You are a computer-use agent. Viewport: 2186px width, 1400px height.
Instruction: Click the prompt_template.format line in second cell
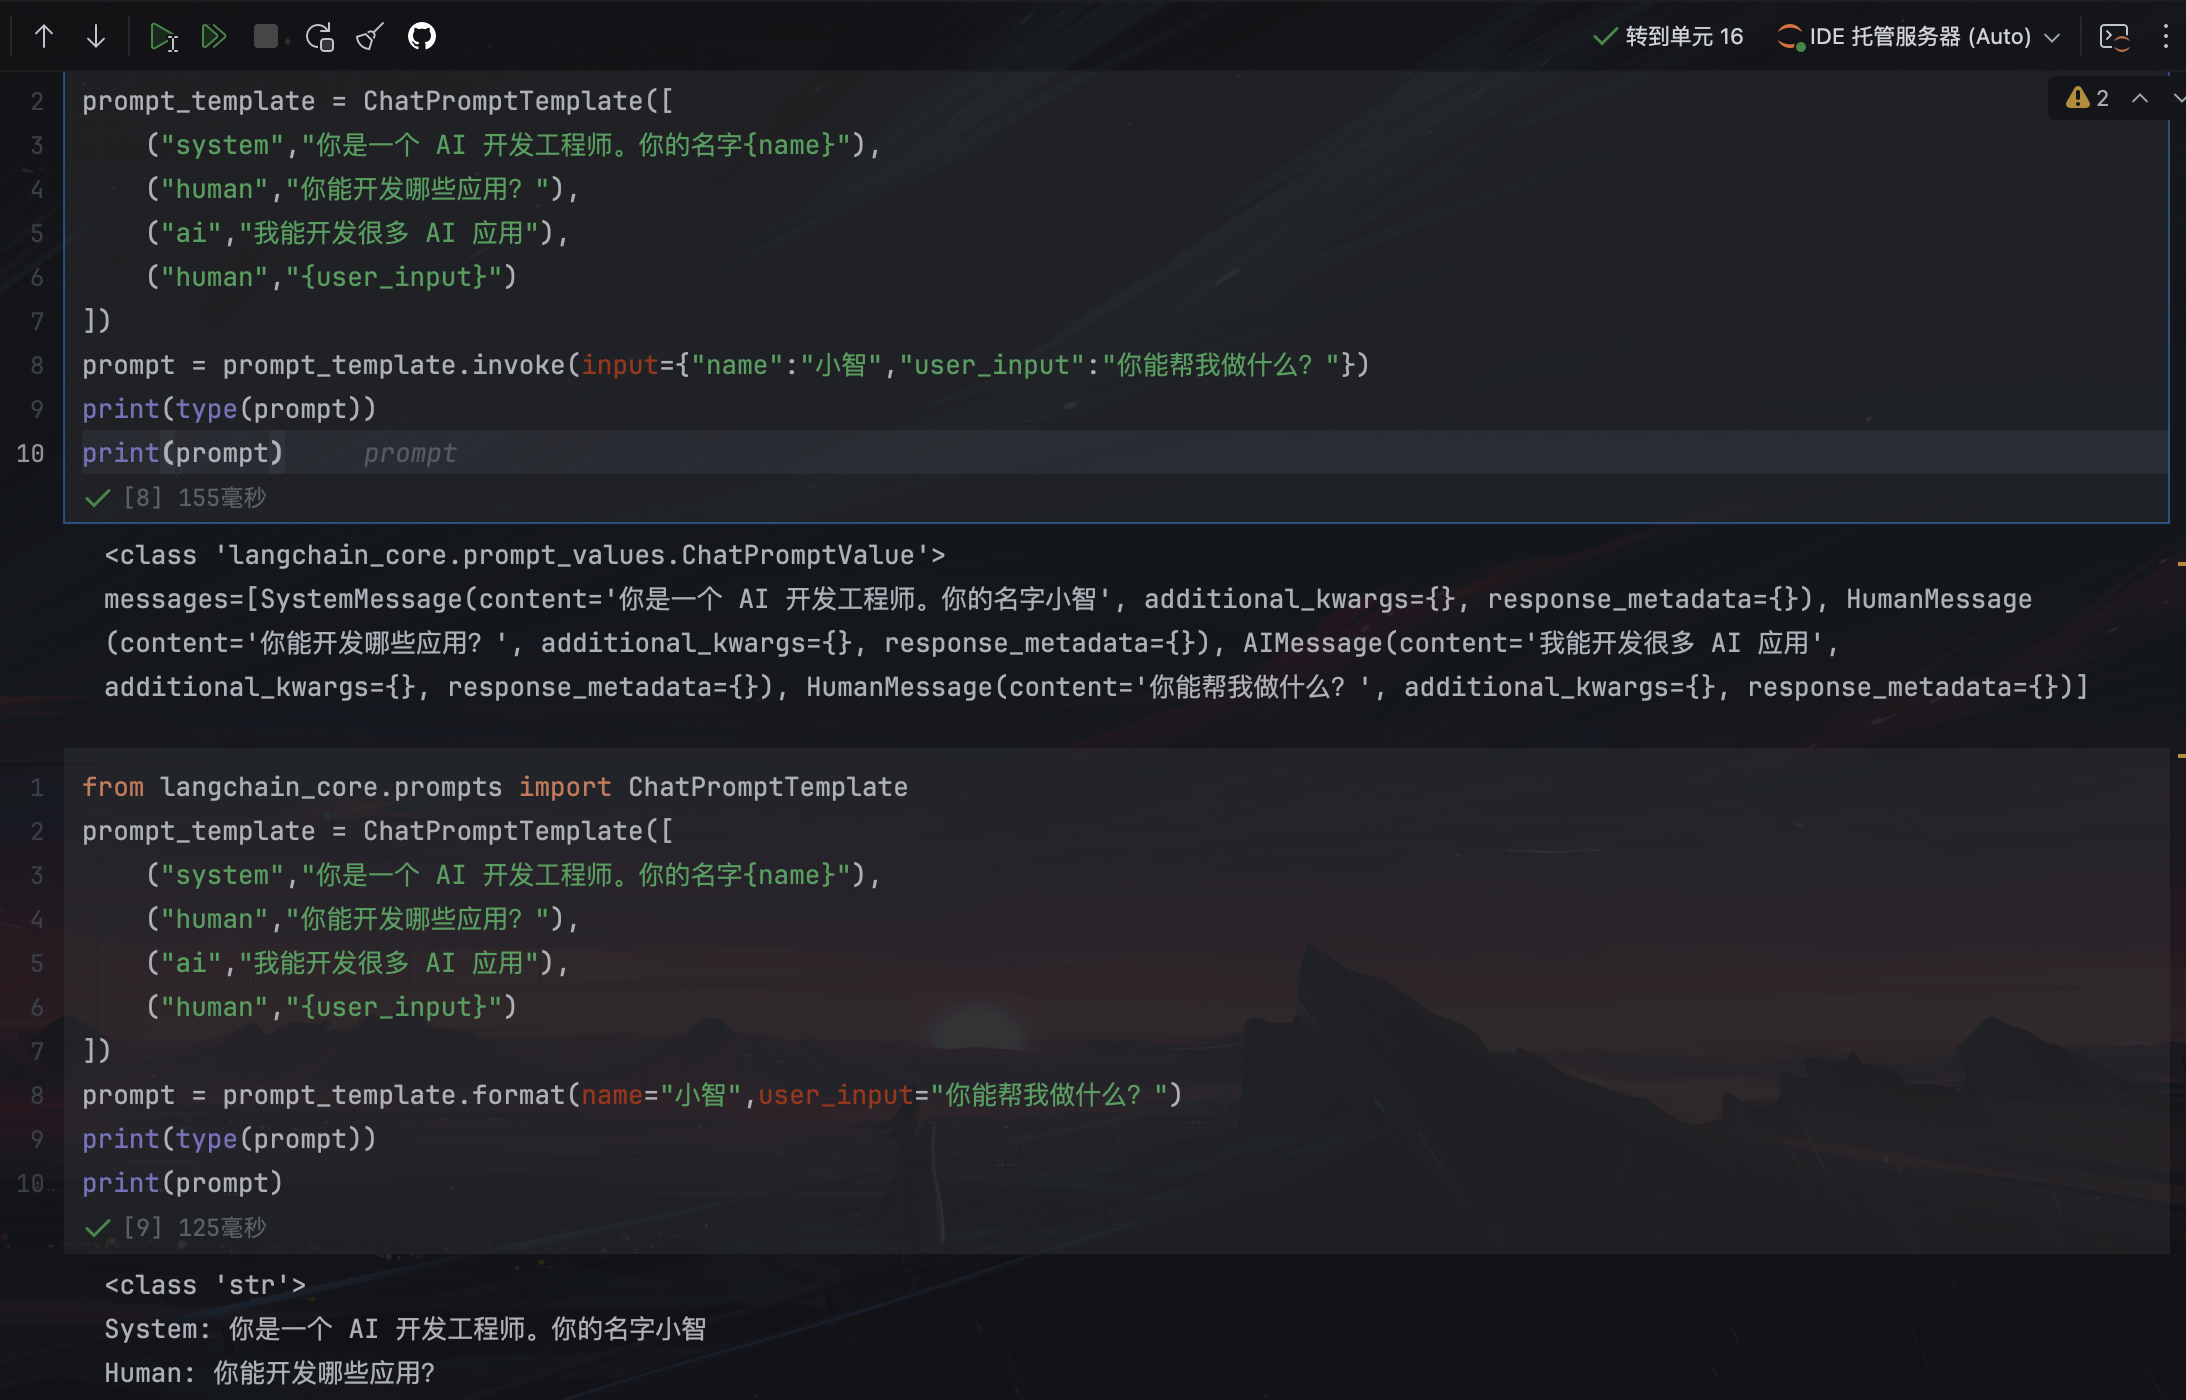point(632,1095)
